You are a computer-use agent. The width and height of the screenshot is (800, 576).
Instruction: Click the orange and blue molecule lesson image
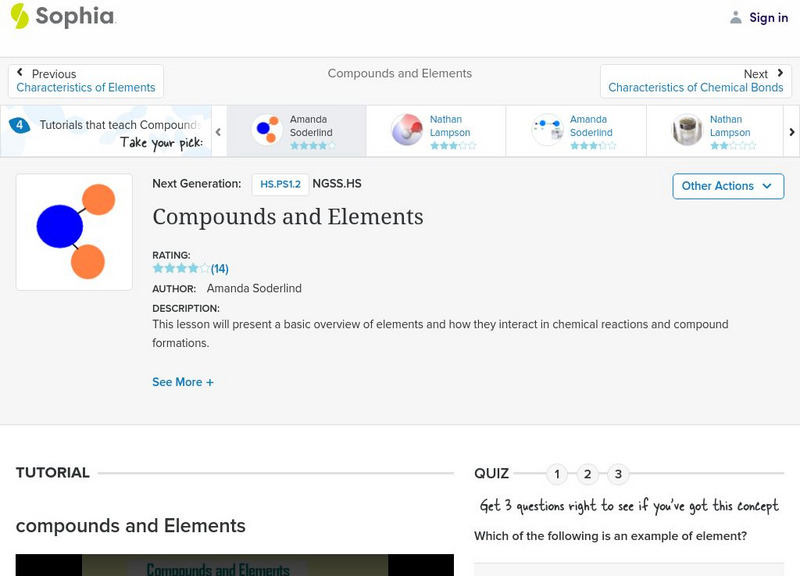tap(74, 232)
